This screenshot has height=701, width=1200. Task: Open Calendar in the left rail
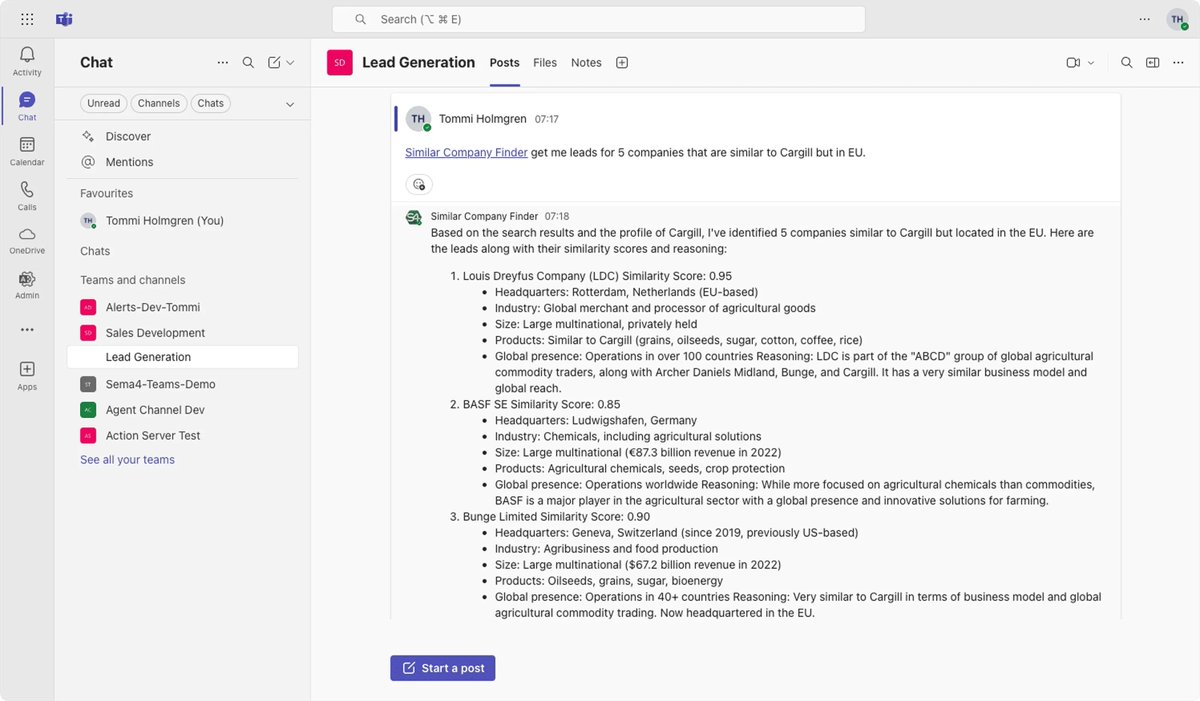tap(27, 151)
